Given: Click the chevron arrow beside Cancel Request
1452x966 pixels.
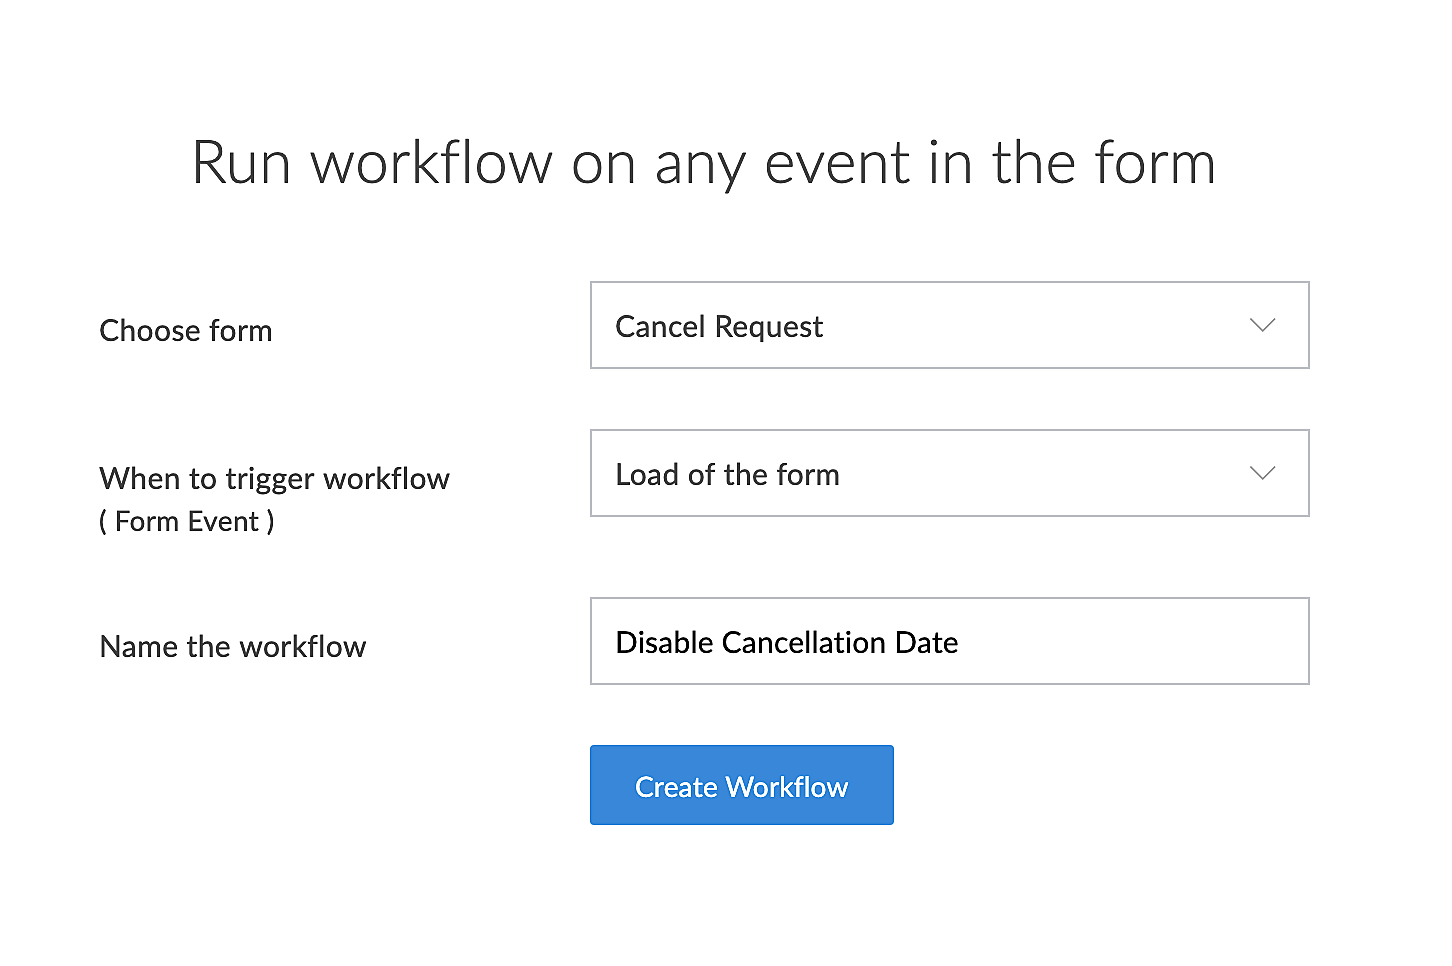Looking at the screenshot, I should tap(1262, 325).
